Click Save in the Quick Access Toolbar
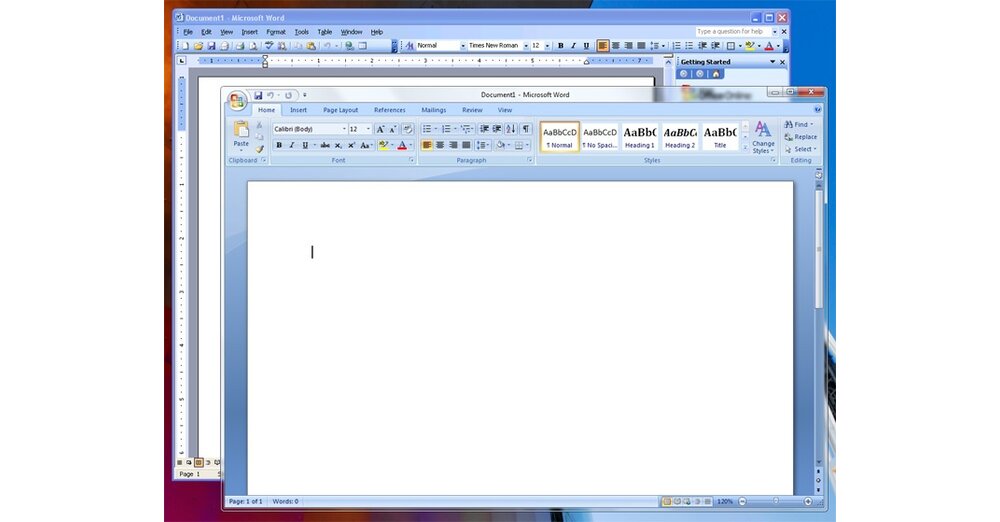Screen dimensions: 1000x522 coord(258,95)
